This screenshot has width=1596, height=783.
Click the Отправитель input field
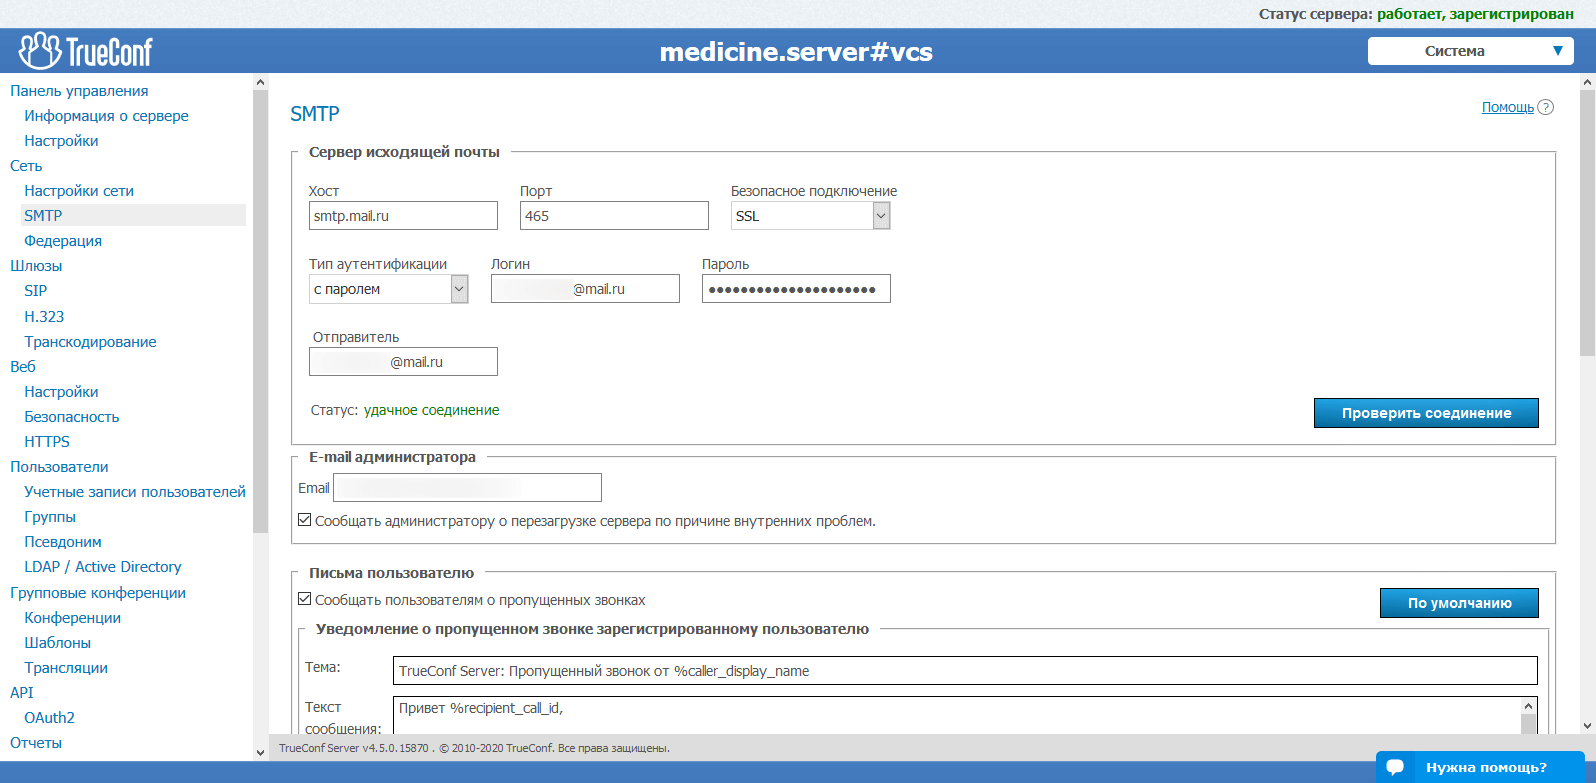[403, 362]
